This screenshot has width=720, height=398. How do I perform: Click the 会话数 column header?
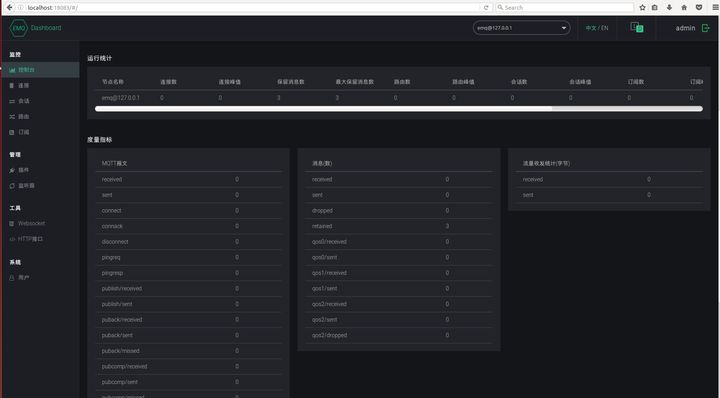point(519,82)
